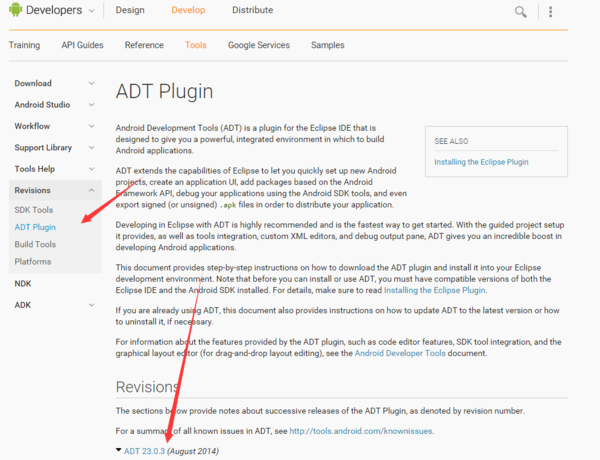Open the search magnifier icon
Screen dimensions: 600x460
click(x=520, y=12)
